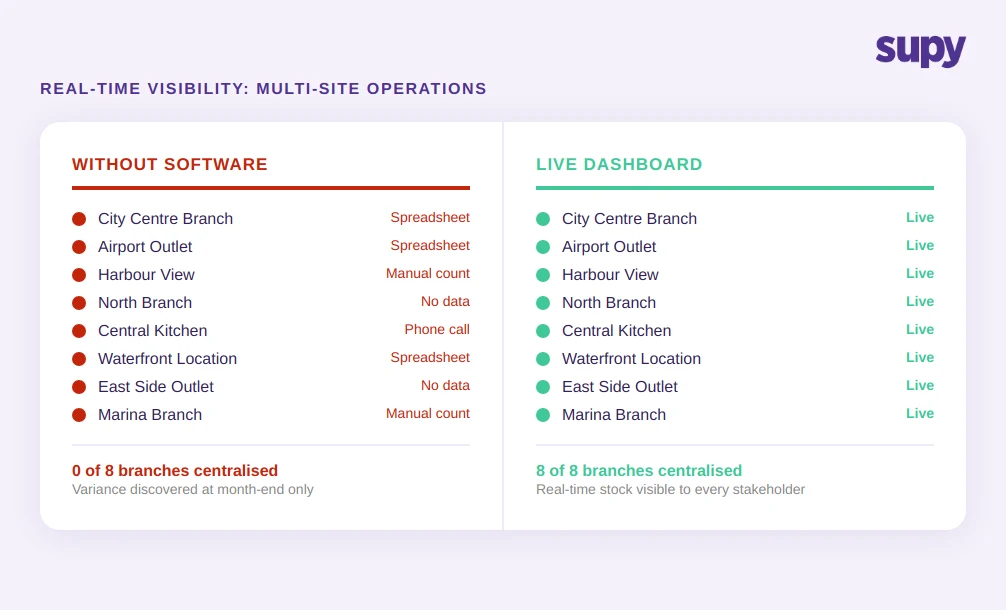
Task: Select Harbour View in Without Software list
Action: point(146,275)
